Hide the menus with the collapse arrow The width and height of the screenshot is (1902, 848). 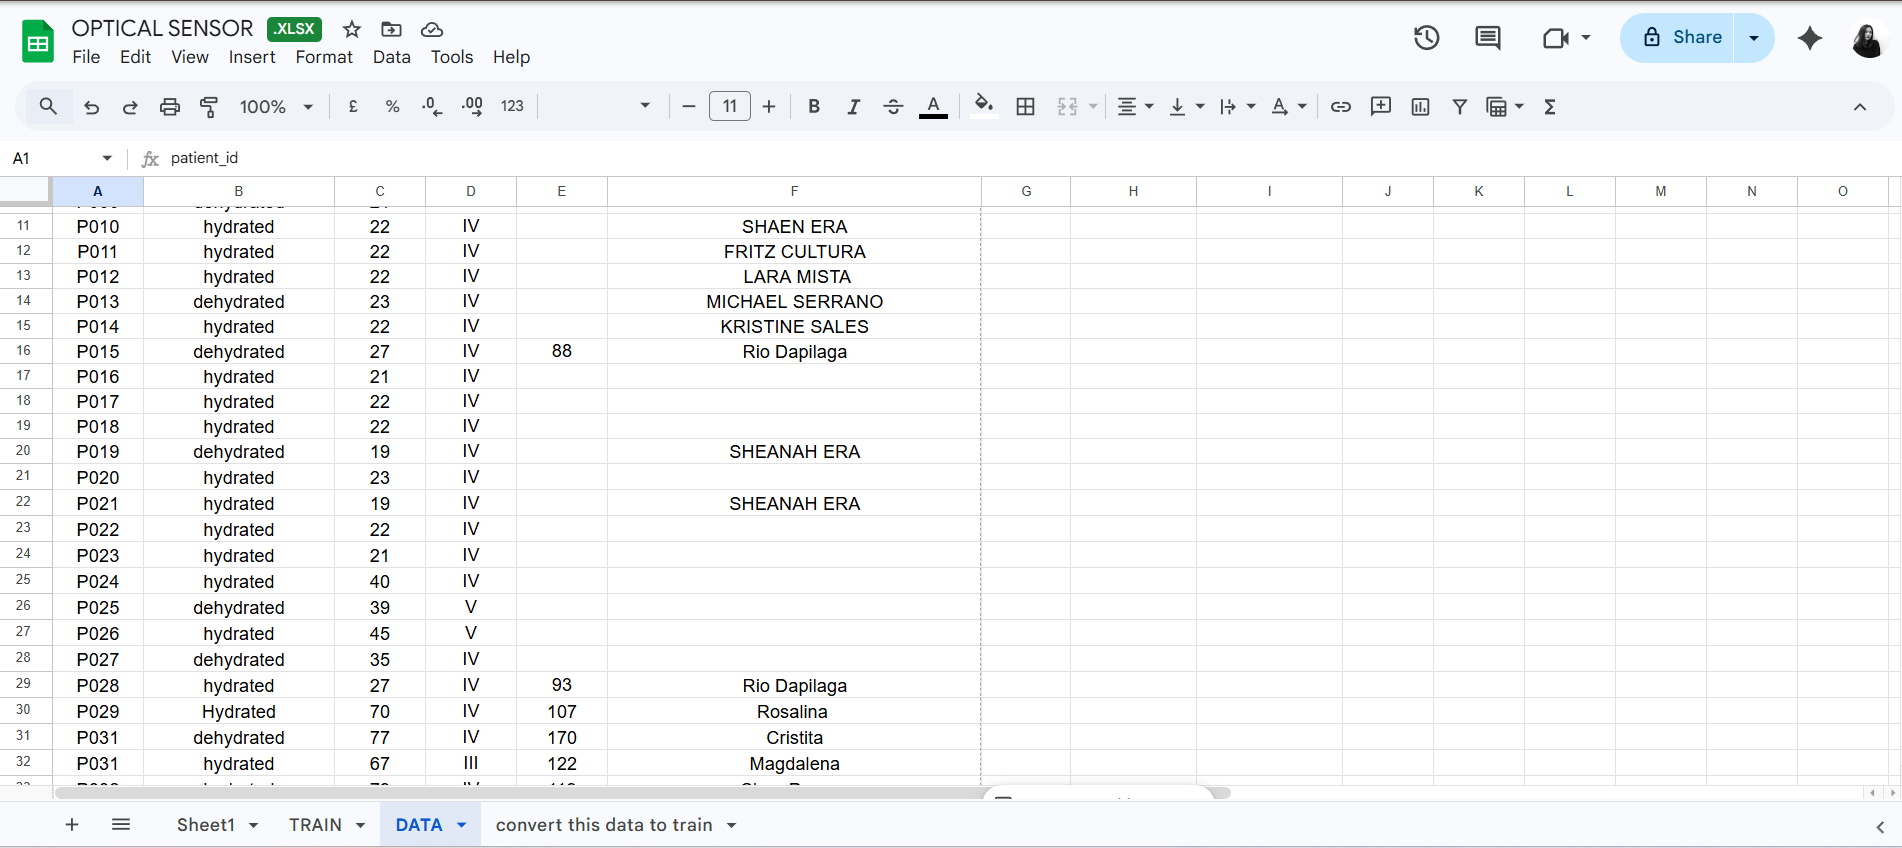(1860, 107)
